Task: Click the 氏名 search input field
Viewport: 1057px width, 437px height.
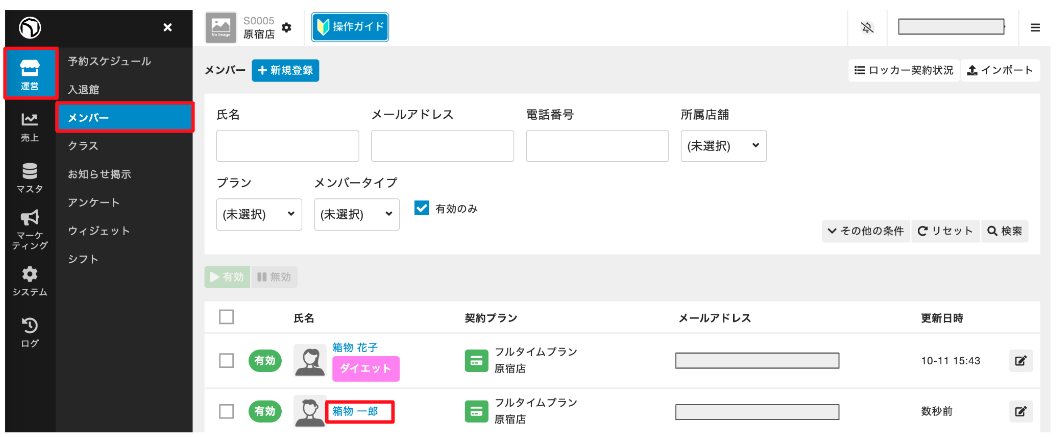Action: point(287,146)
